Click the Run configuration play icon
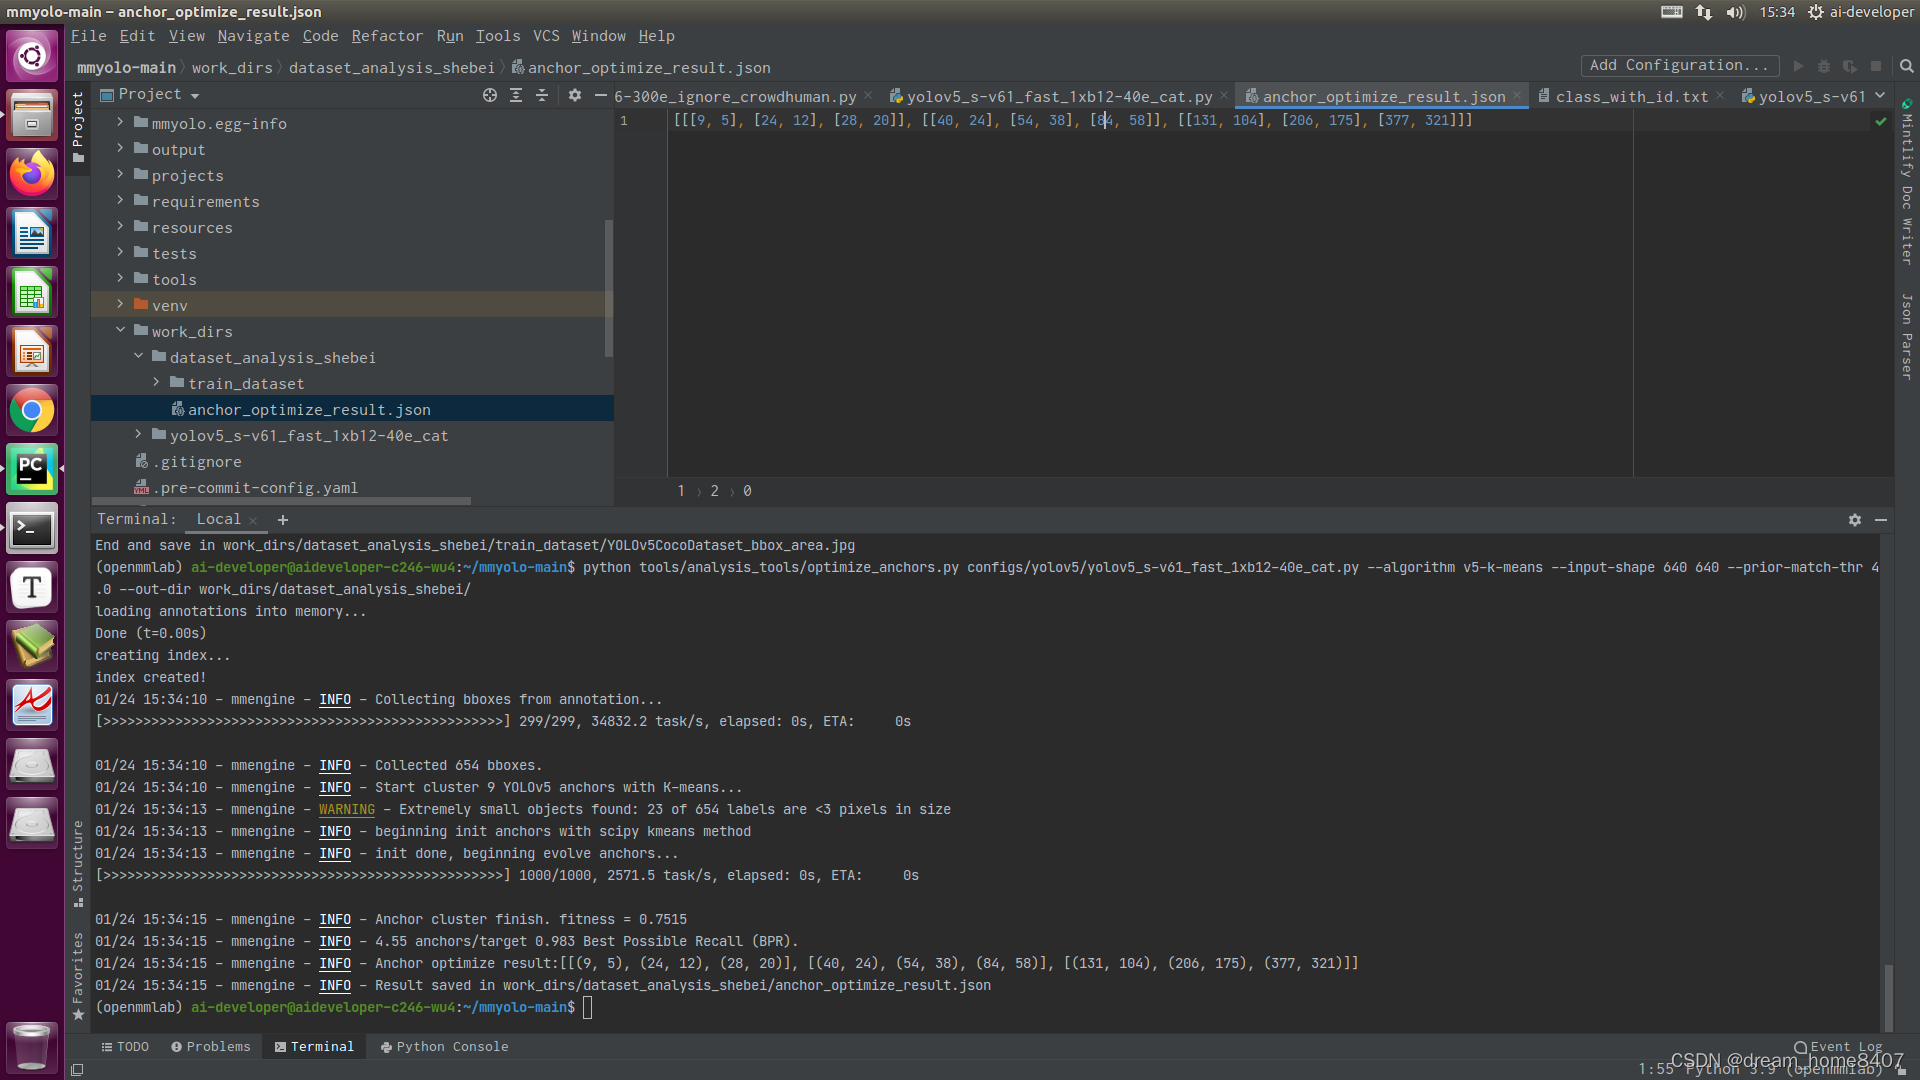This screenshot has height=1080, width=1920. 1798,66
